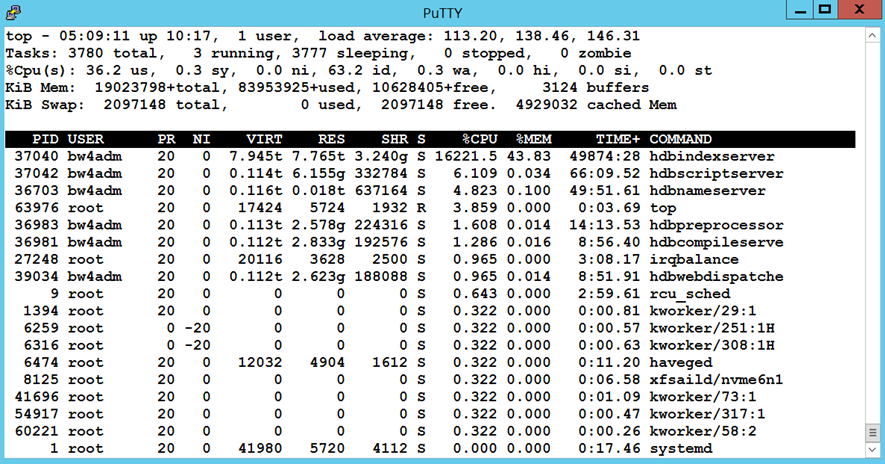Click PID 37042 of hdbscriptserver
The image size is (885, 464).
pos(37,174)
